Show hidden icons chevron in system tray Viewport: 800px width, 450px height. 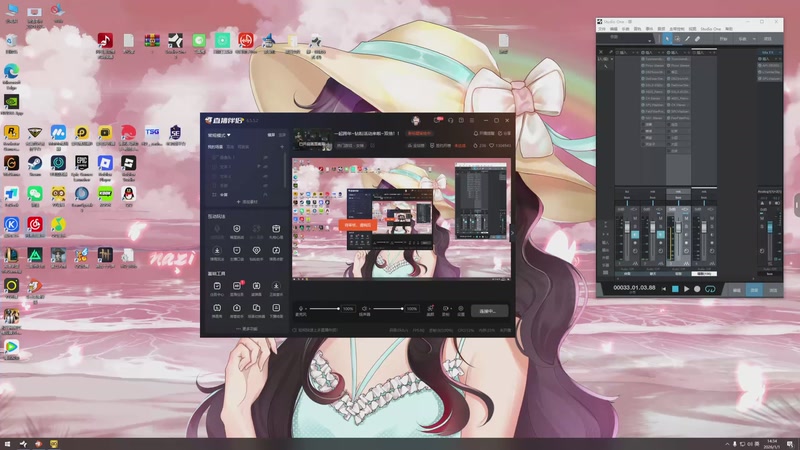tap(727, 444)
